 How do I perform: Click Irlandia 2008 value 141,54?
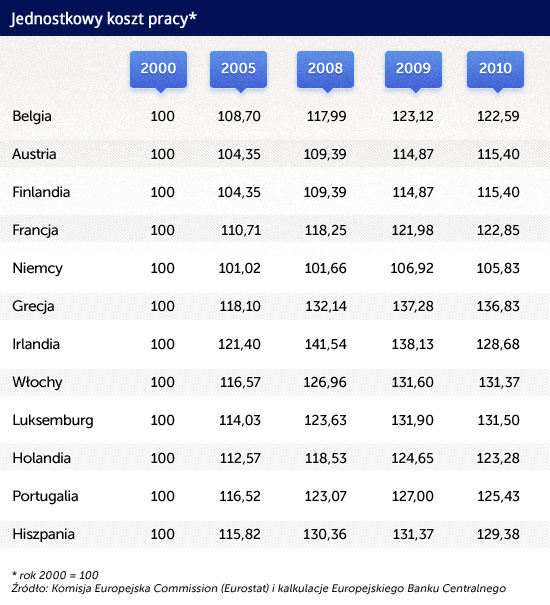tap(326, 344)
